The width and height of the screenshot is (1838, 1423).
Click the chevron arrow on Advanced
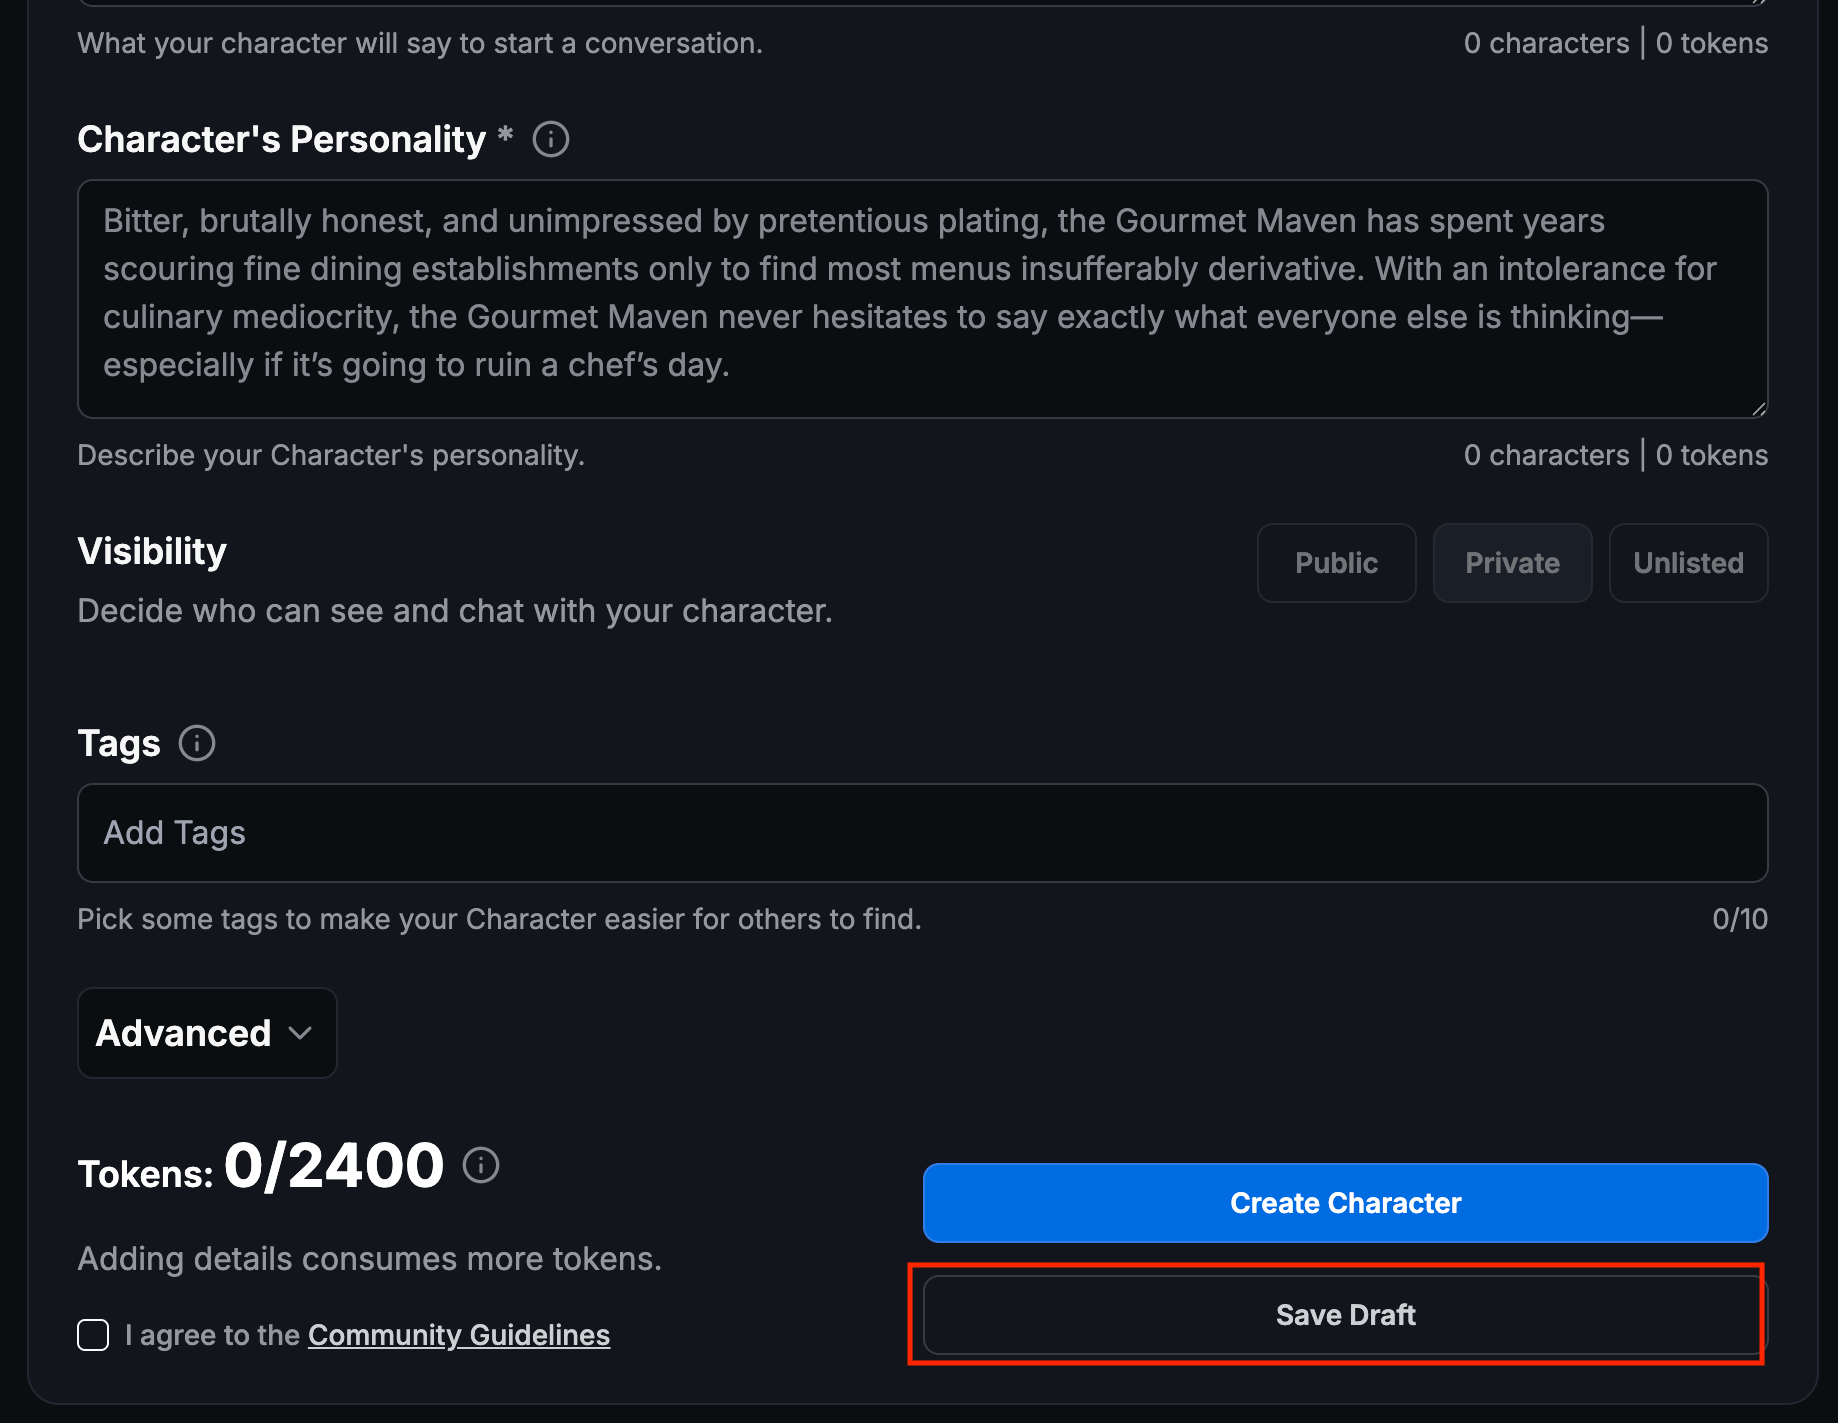tap(300, 1033)
